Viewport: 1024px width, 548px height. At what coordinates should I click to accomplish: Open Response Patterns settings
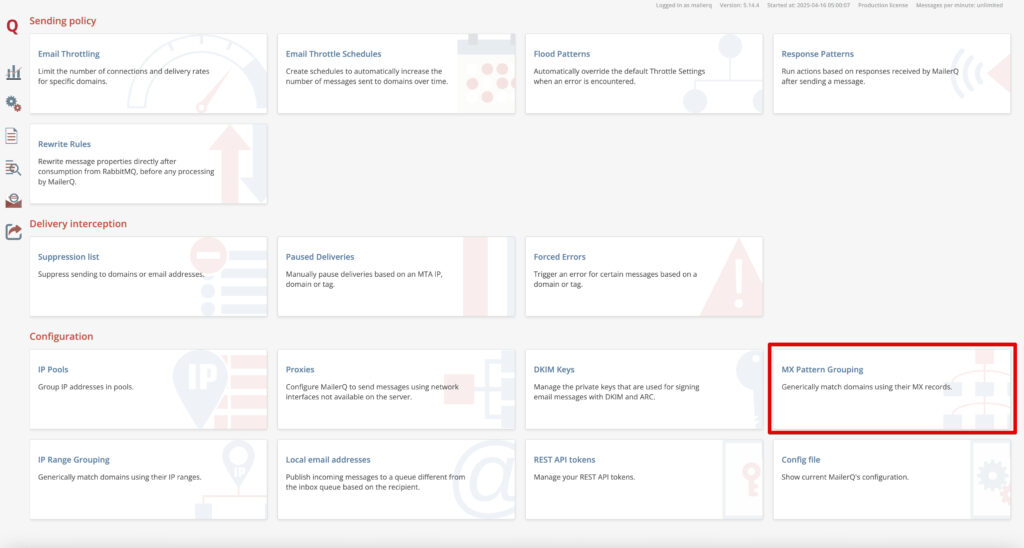tap(817, 54)
